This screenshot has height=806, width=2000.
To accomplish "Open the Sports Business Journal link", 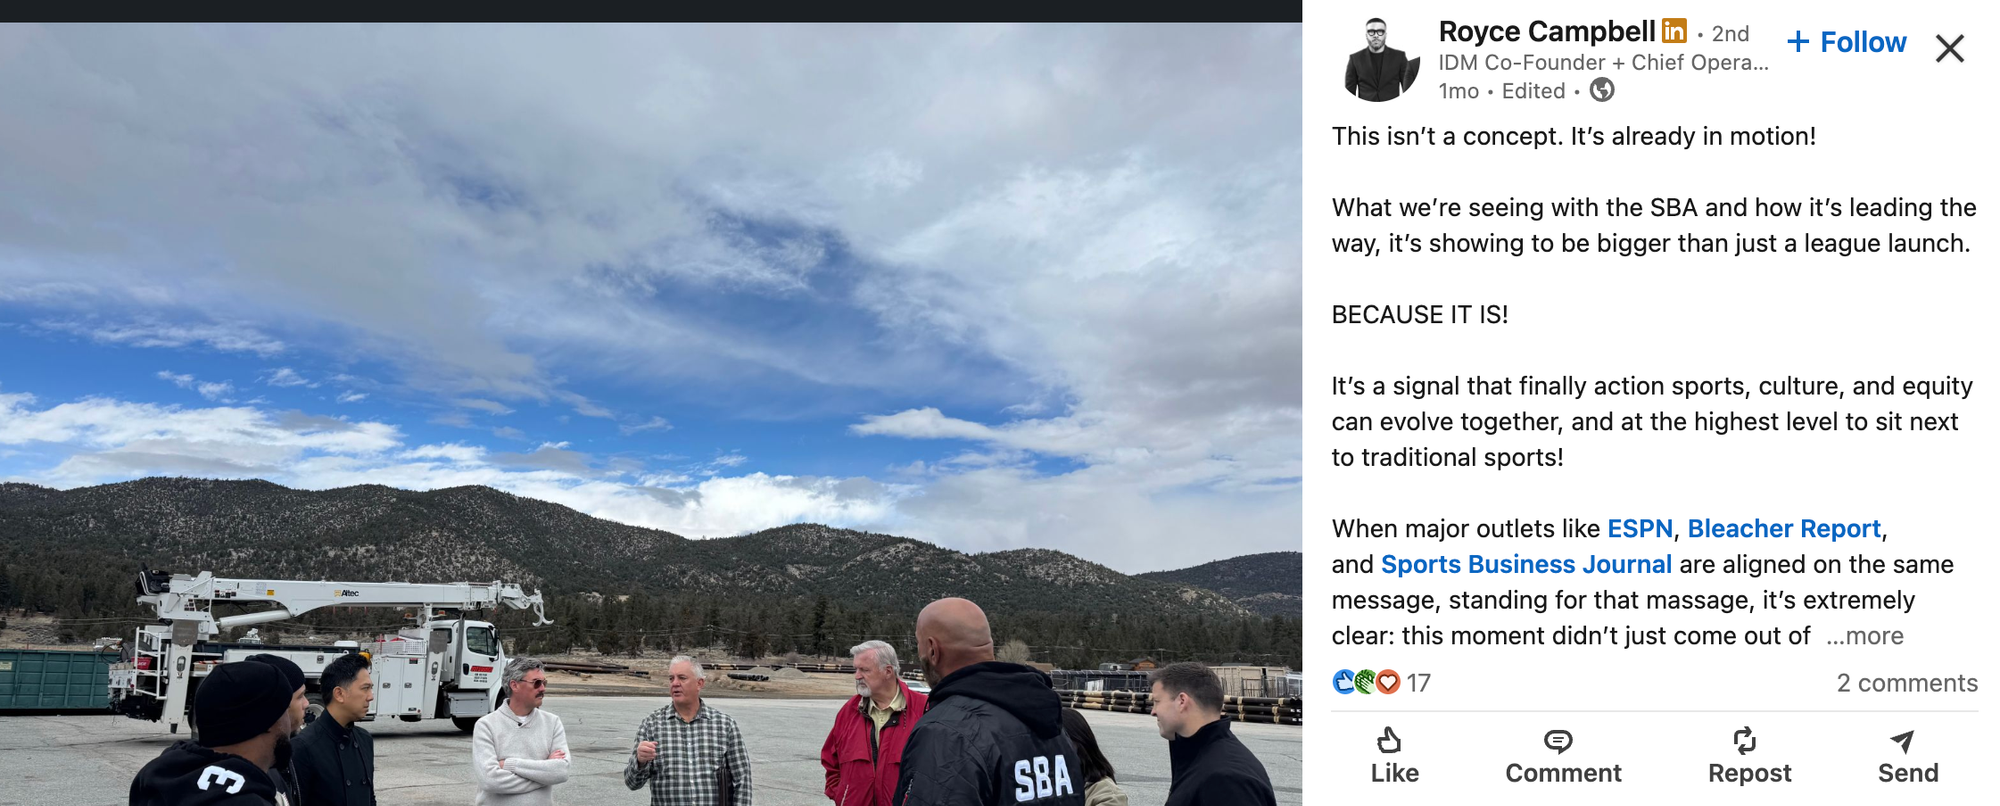I will [x=1526, y=565].
